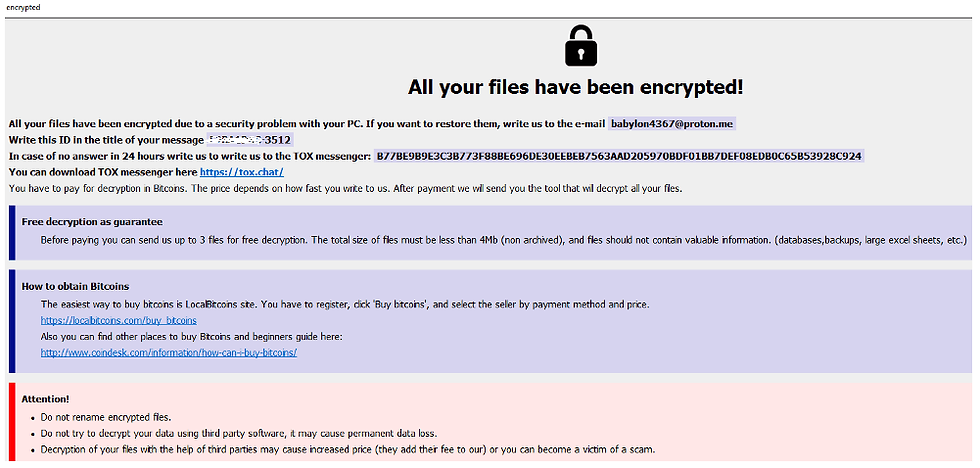Viewport: 980px width, 468px height.
Task: Click the 'All your files have been encrypted!' heading
Action: [575, 87]
